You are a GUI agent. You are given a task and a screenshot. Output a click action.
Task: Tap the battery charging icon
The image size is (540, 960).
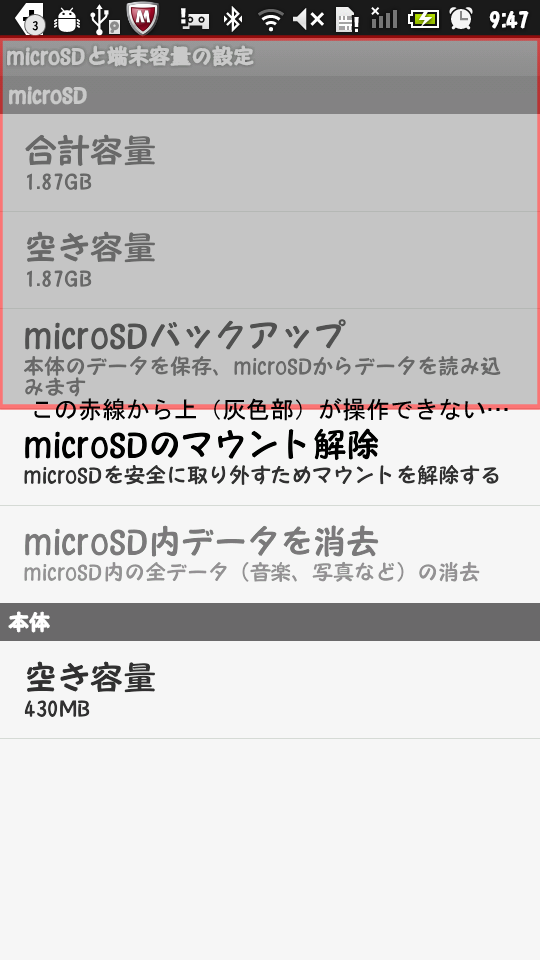click(x=424, y=19)
